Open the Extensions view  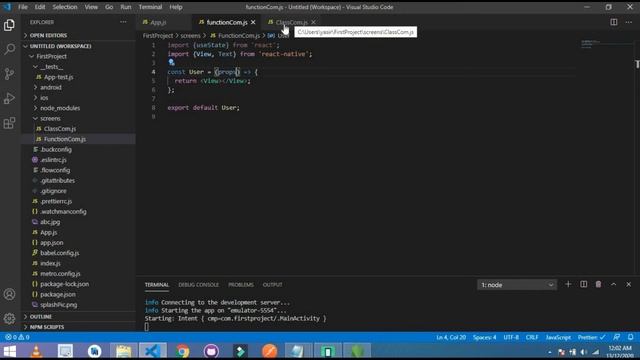(9, 123)
